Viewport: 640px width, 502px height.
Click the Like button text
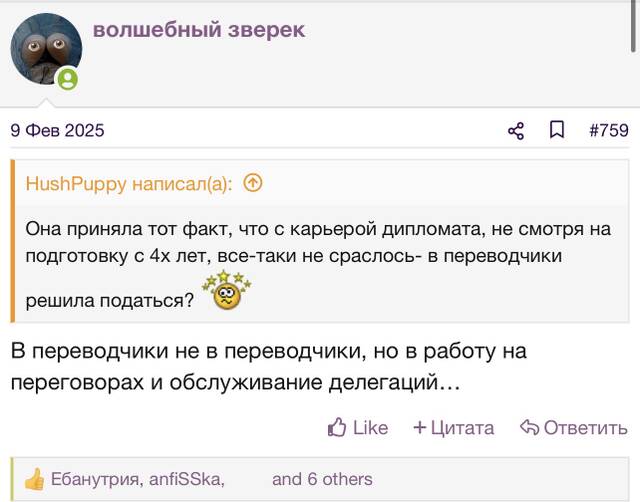(x=370, y=428)
